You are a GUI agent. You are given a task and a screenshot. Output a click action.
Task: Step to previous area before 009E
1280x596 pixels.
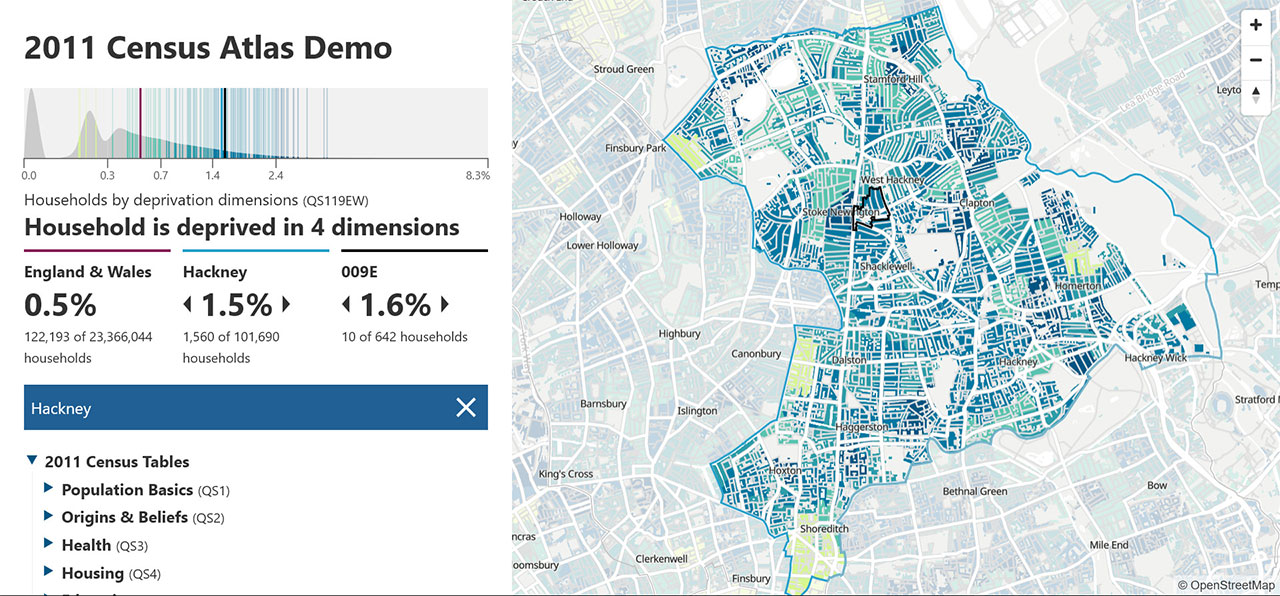[347, 304]
